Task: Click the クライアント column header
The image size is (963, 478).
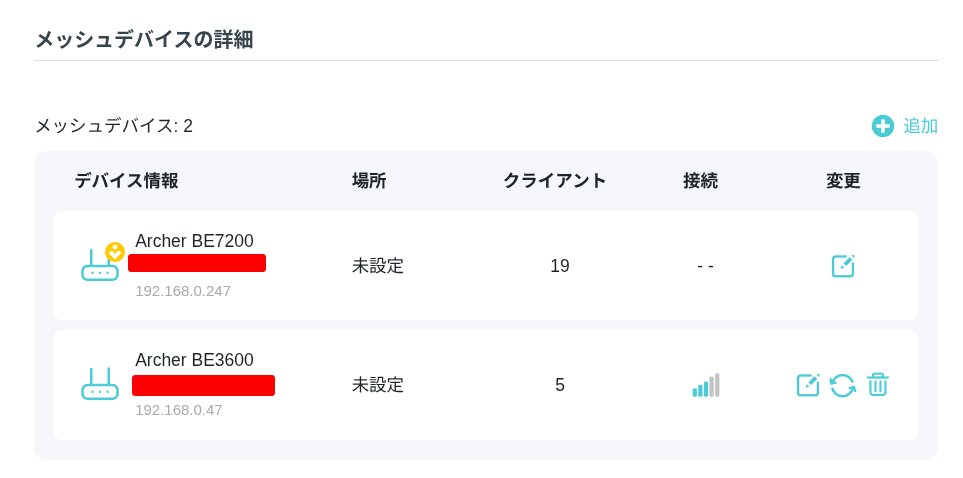Action: pos(555,181)
